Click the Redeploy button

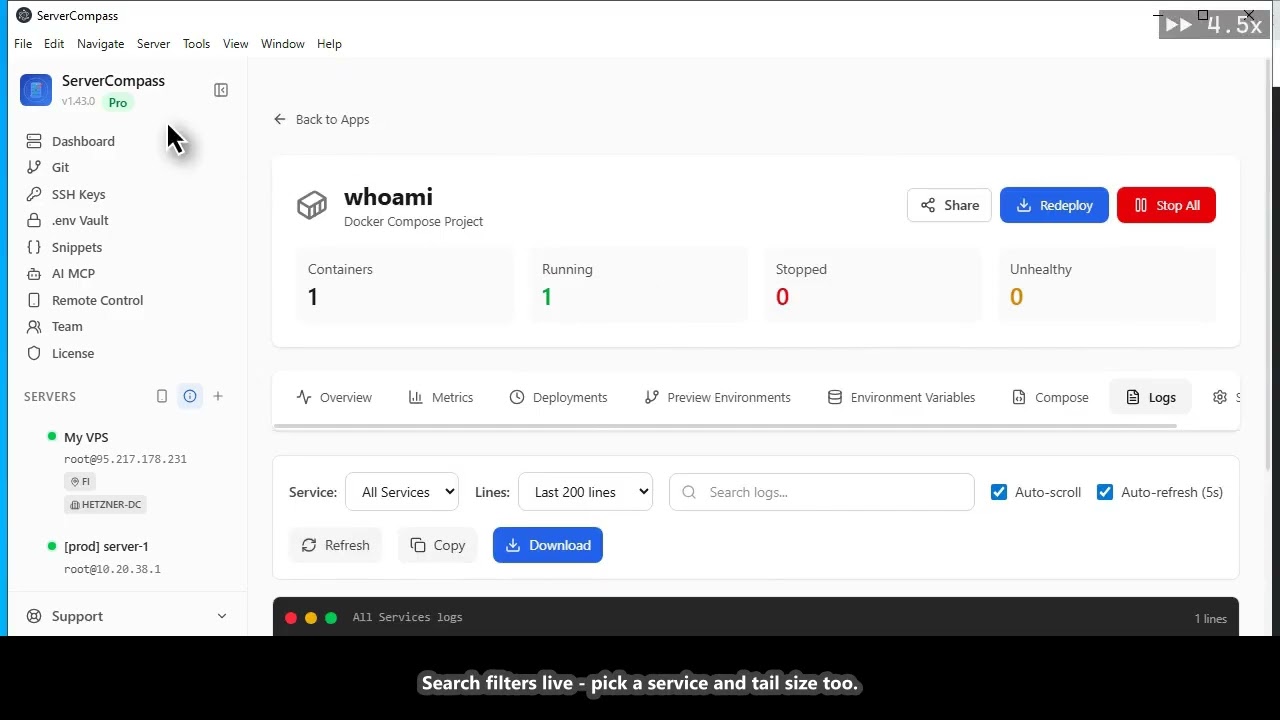(1054, 205)
